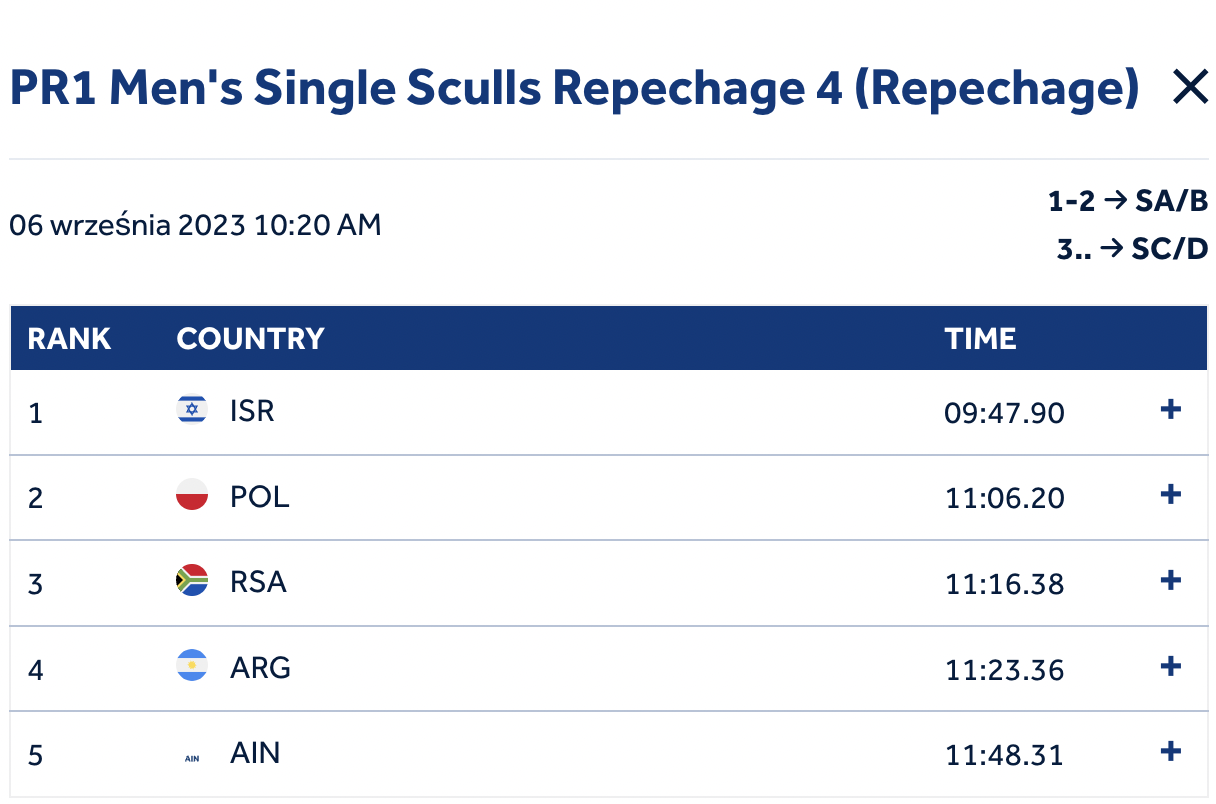Expand the AIN row details
The width and height of the screenshot is (1216, 804).
[1170, 752]
